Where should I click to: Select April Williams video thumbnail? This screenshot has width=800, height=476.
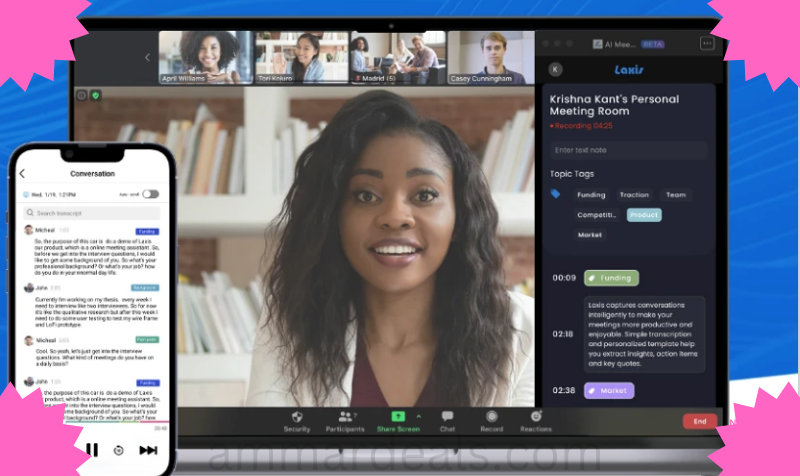click(206, 57)
